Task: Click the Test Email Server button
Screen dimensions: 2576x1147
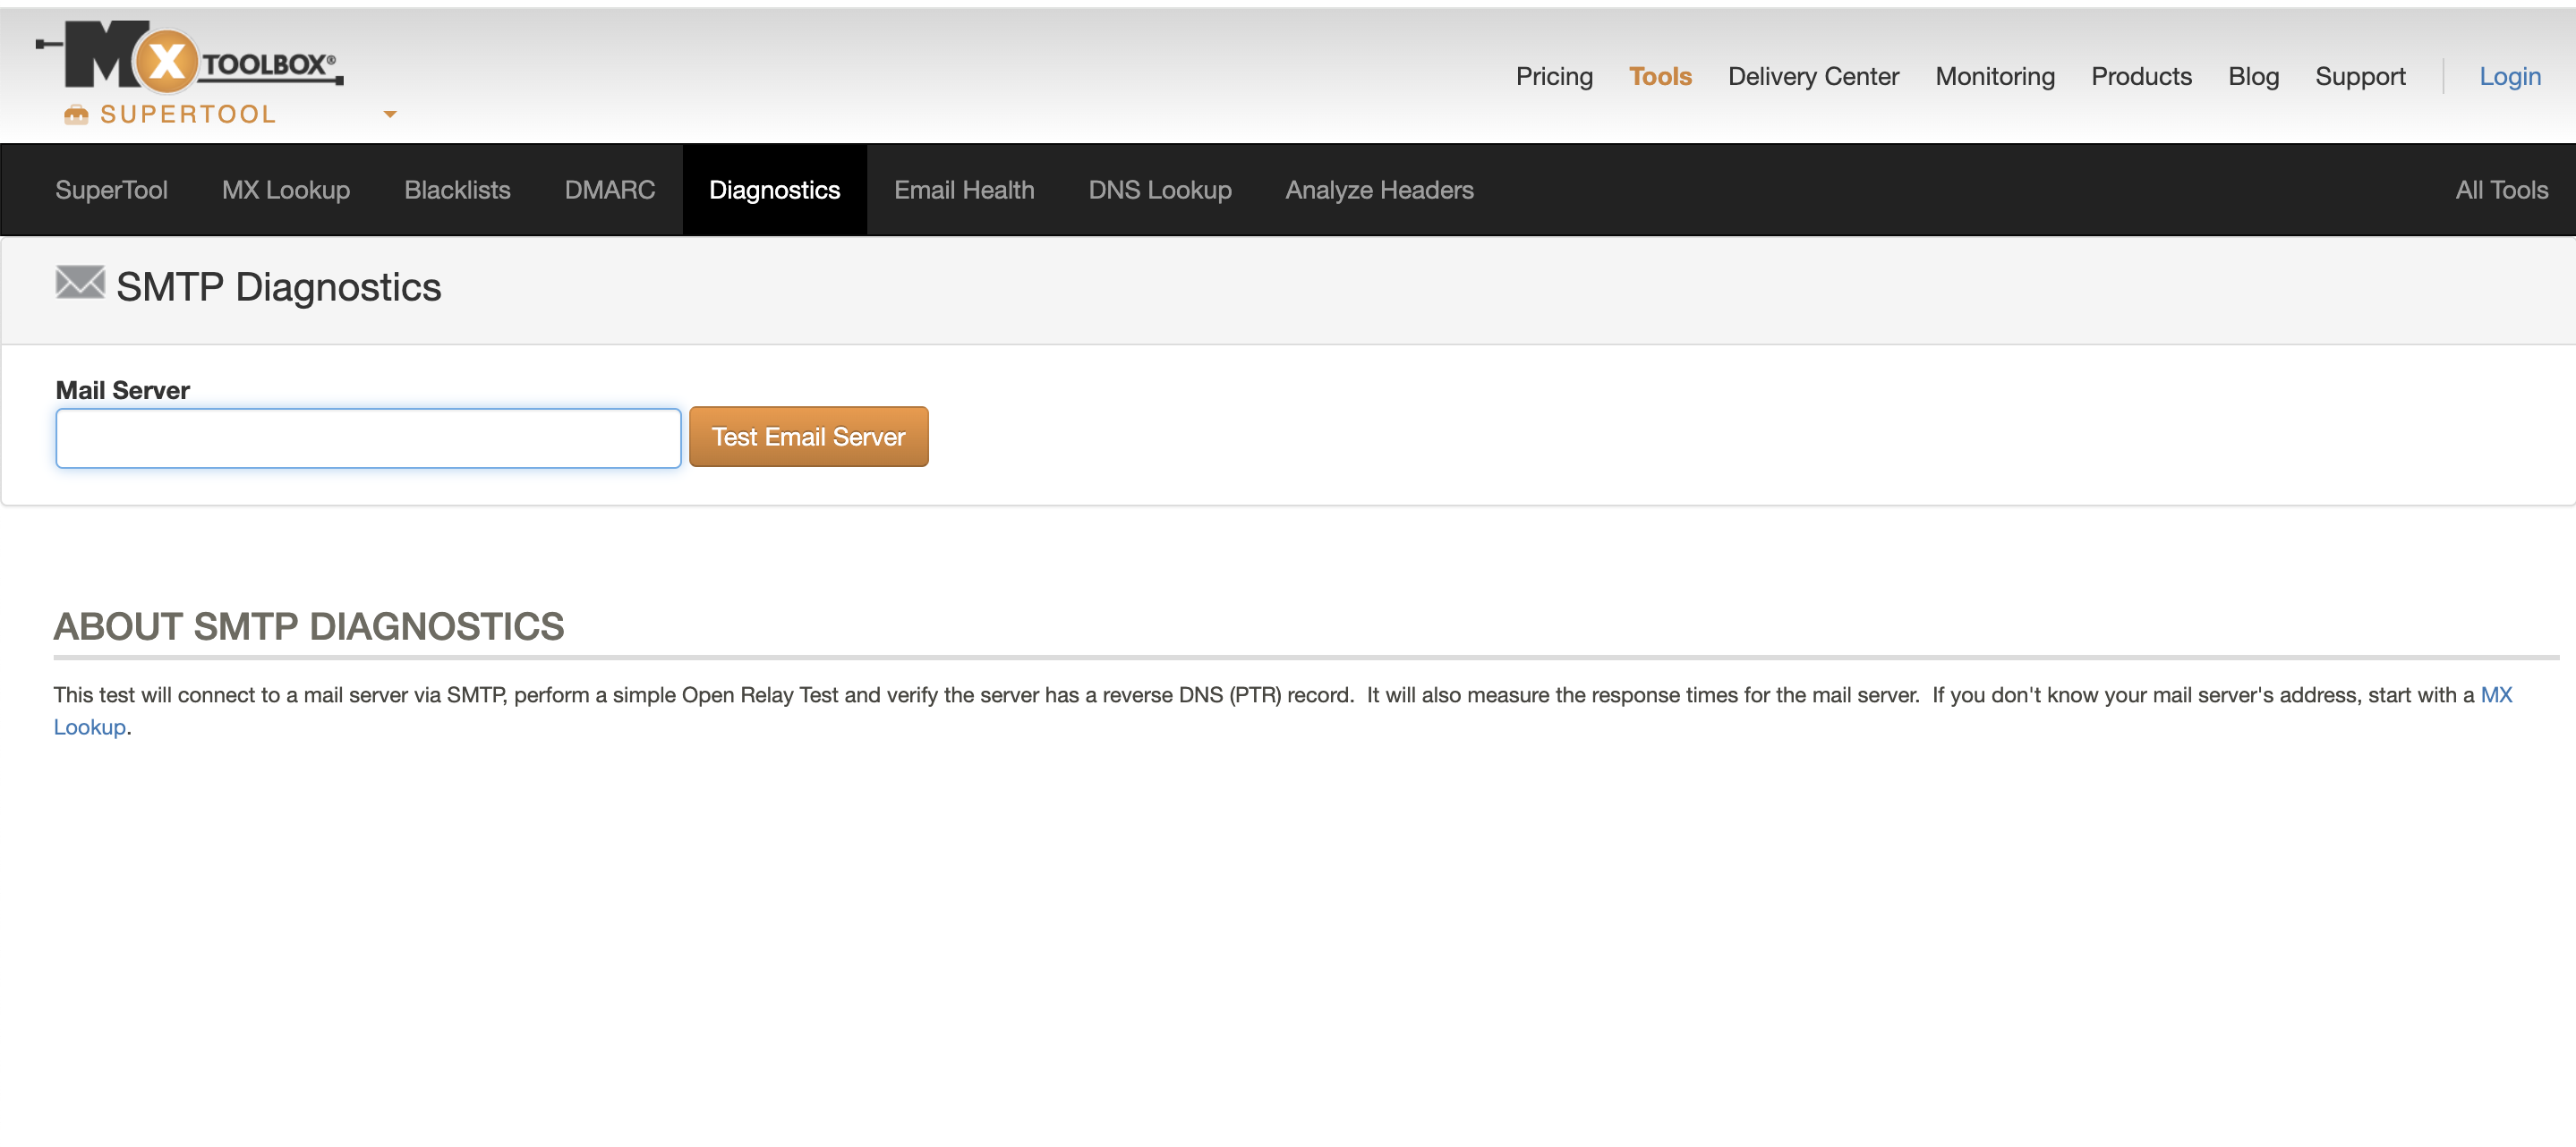Action: (808, 436)
